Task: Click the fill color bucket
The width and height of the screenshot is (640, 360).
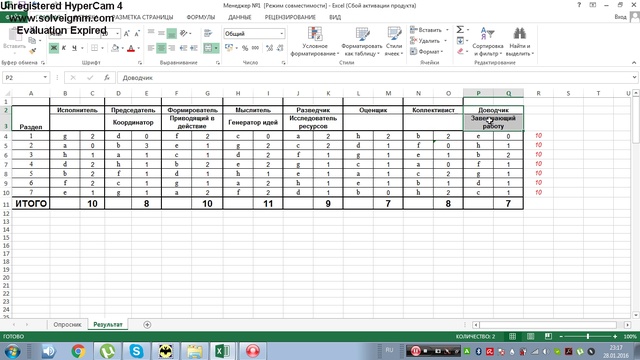Action: pos(115,48)
